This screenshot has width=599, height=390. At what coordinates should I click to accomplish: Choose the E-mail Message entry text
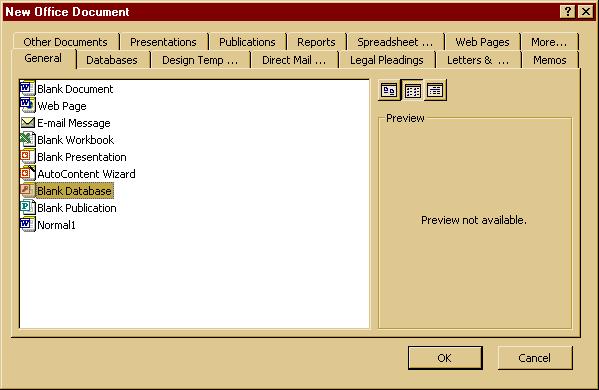point(74,123)
